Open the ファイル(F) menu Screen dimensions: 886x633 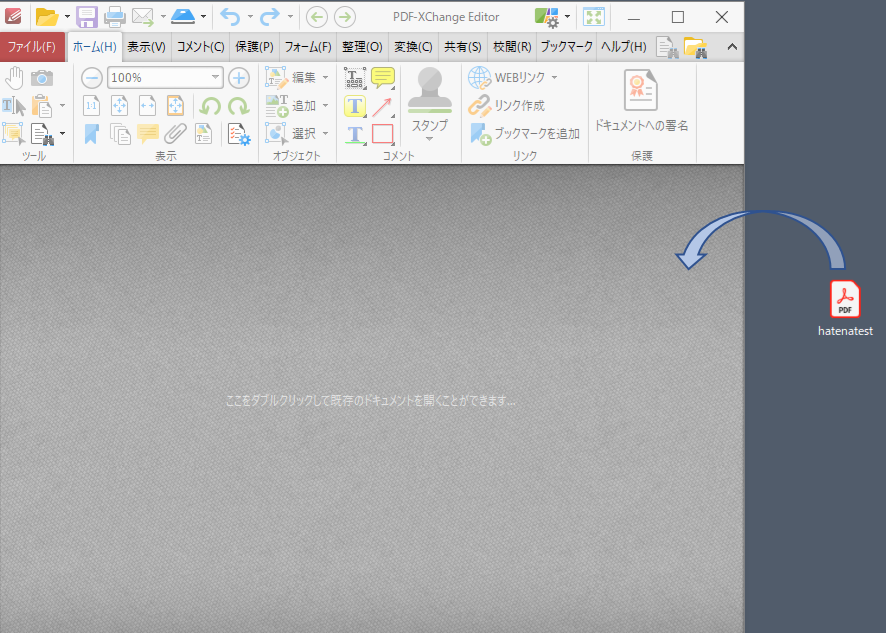(x=32, y=47)
